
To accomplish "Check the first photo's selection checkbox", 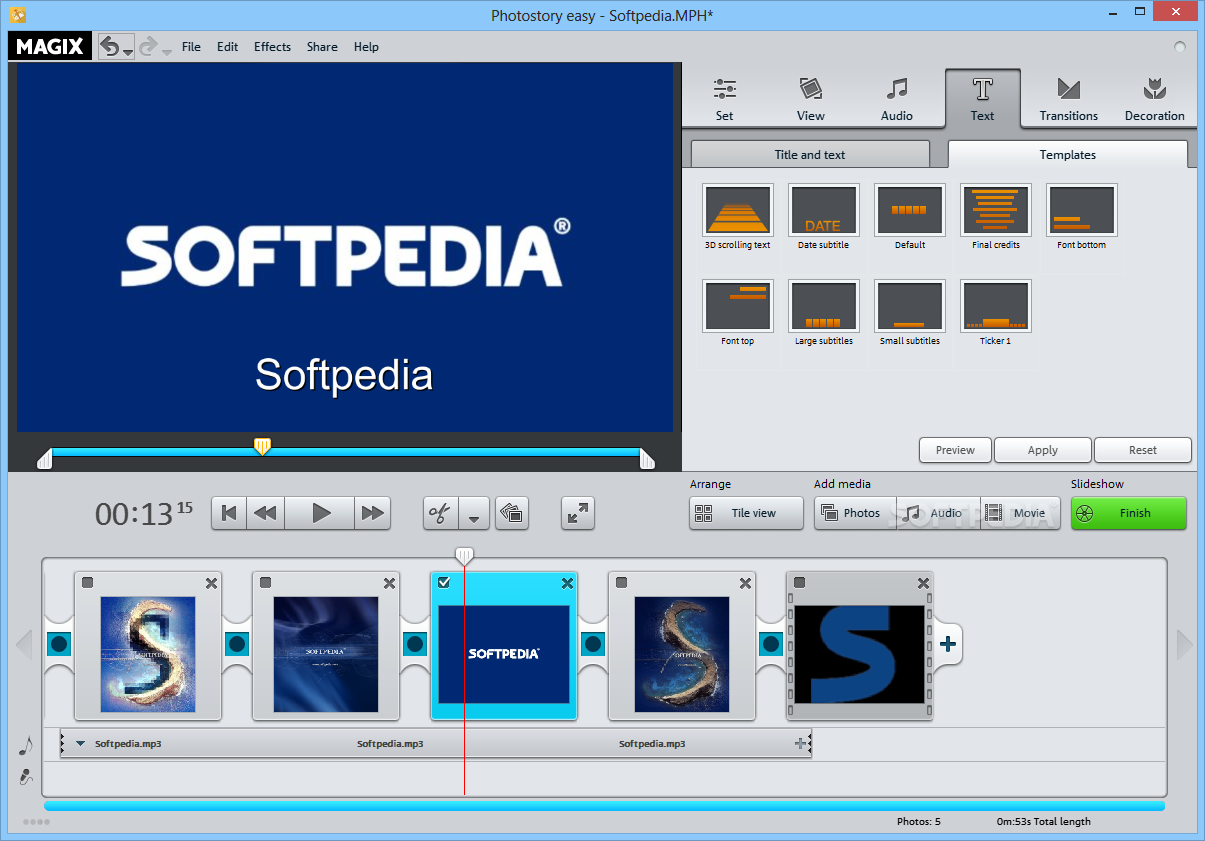I will pyautogui.click(x=88, y=583).
